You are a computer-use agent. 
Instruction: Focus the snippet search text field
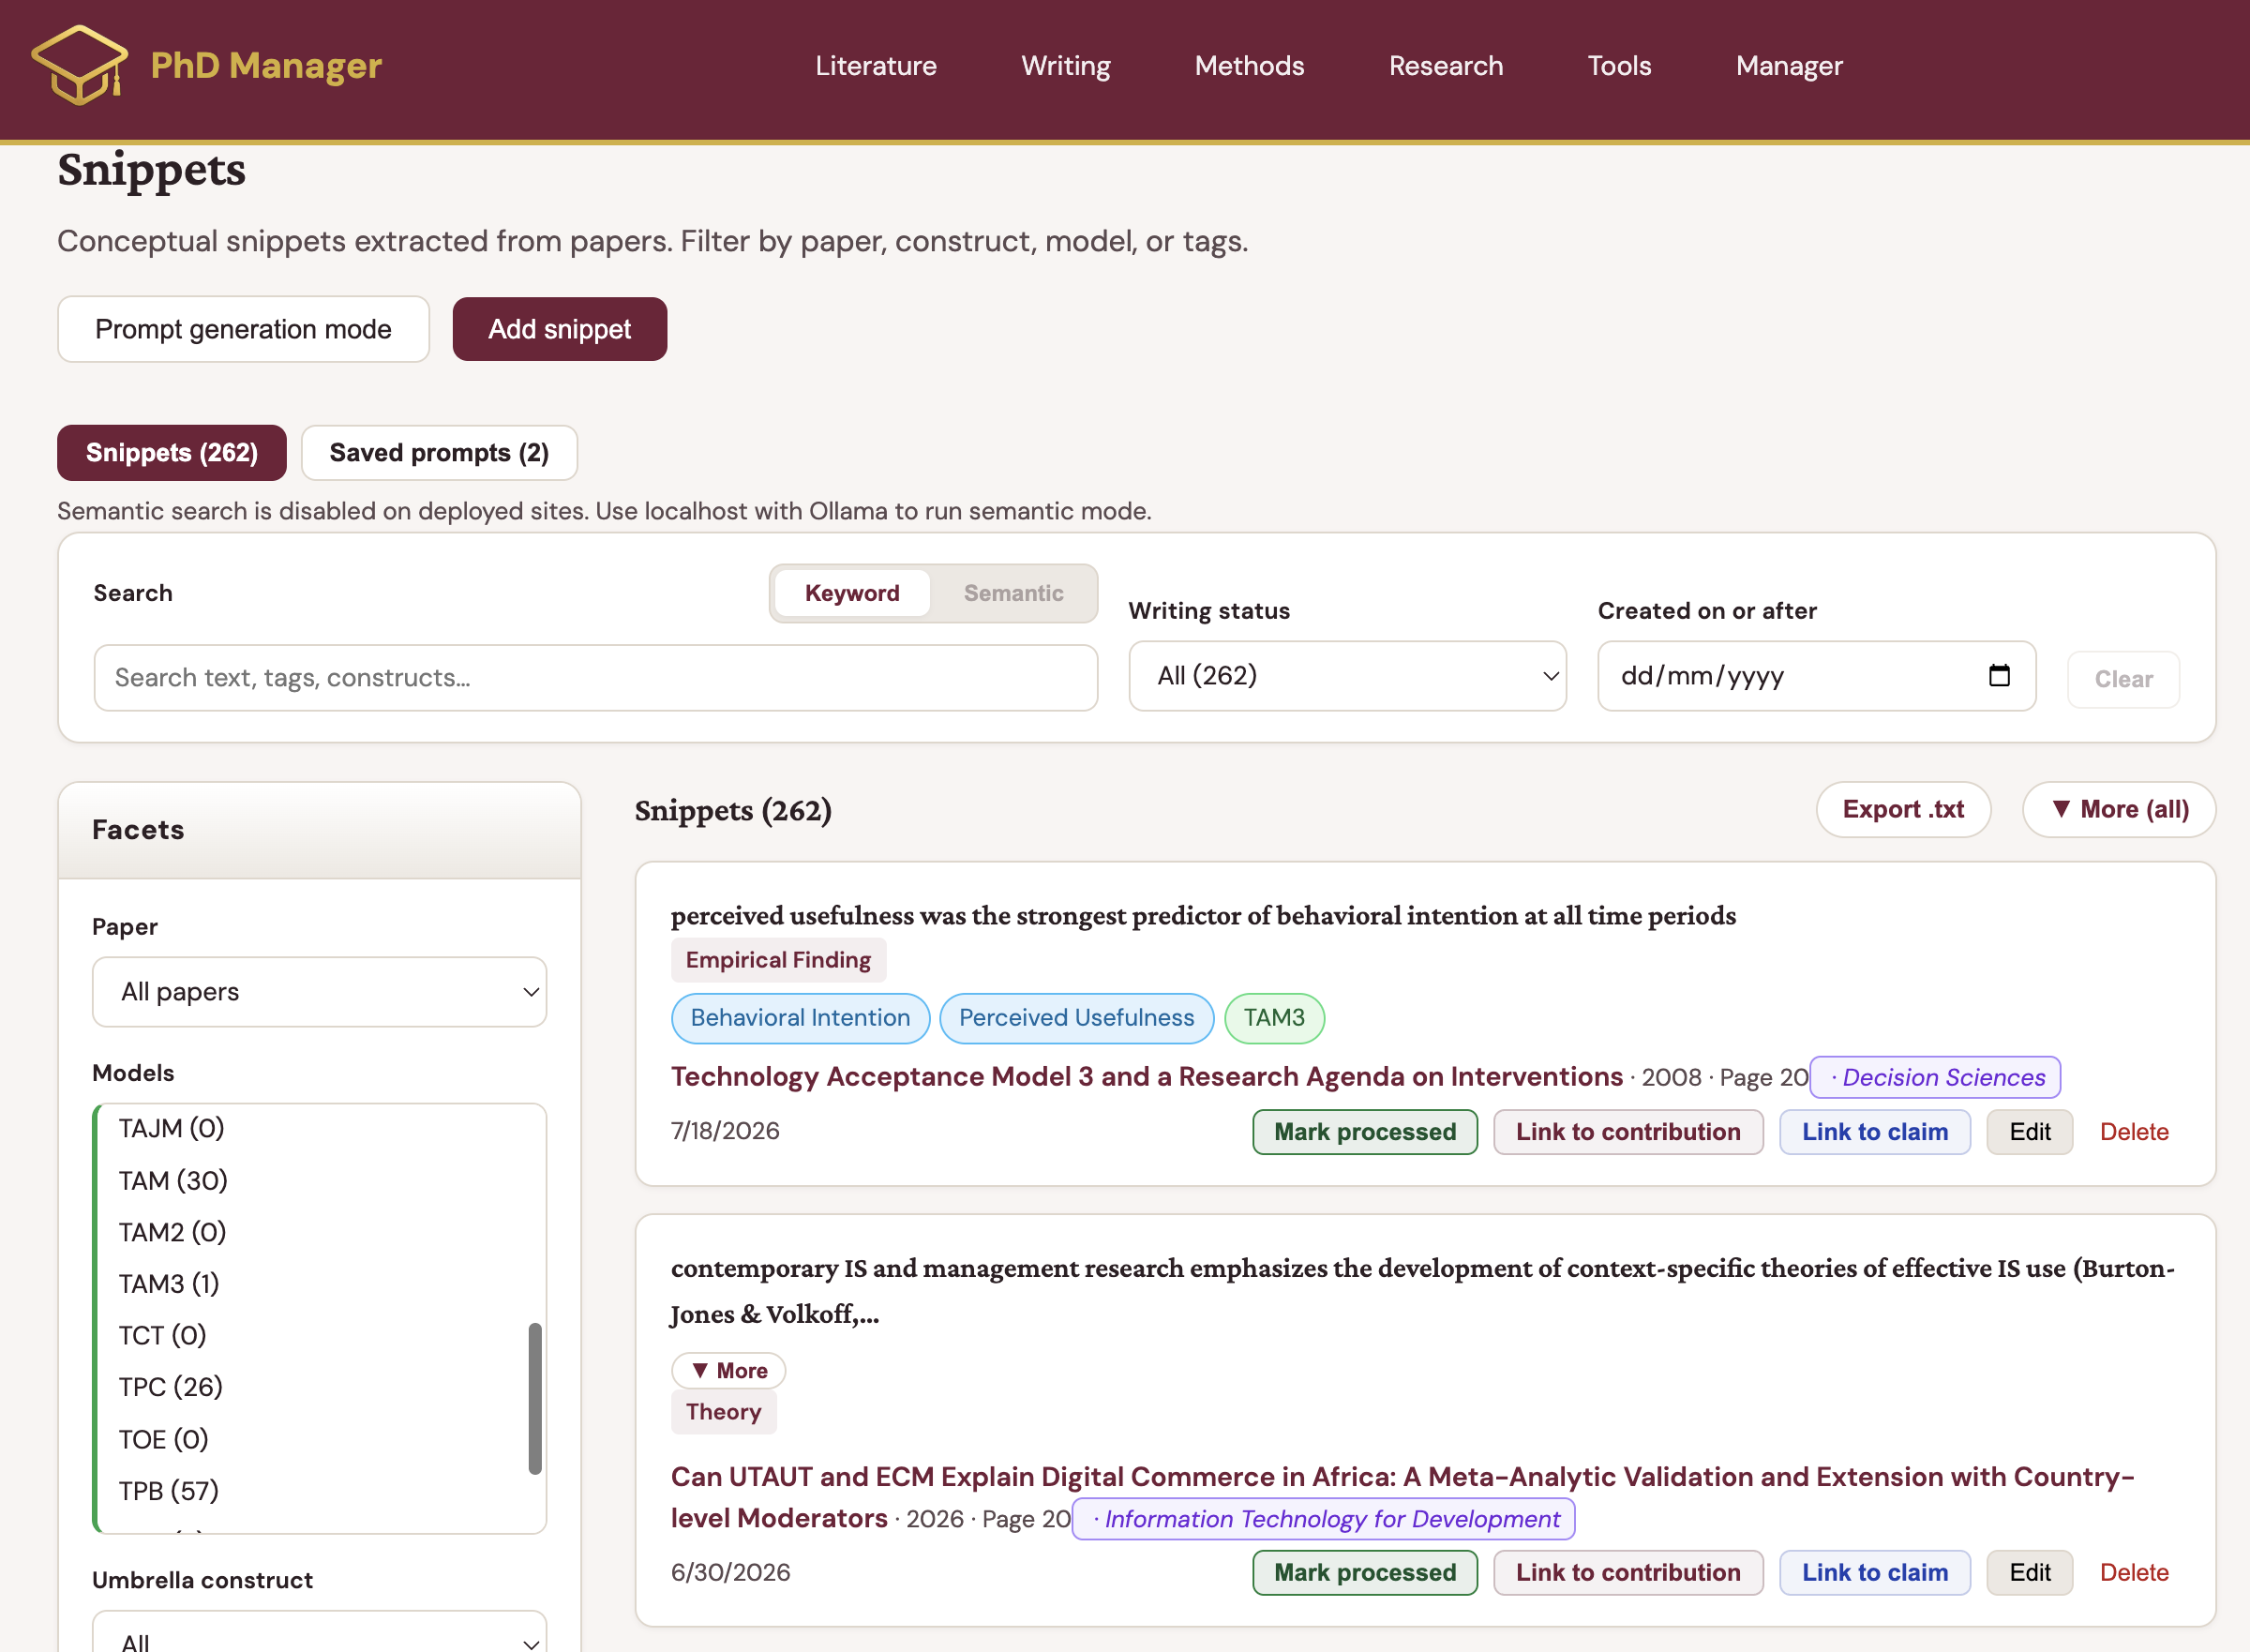tap(595, 678)
